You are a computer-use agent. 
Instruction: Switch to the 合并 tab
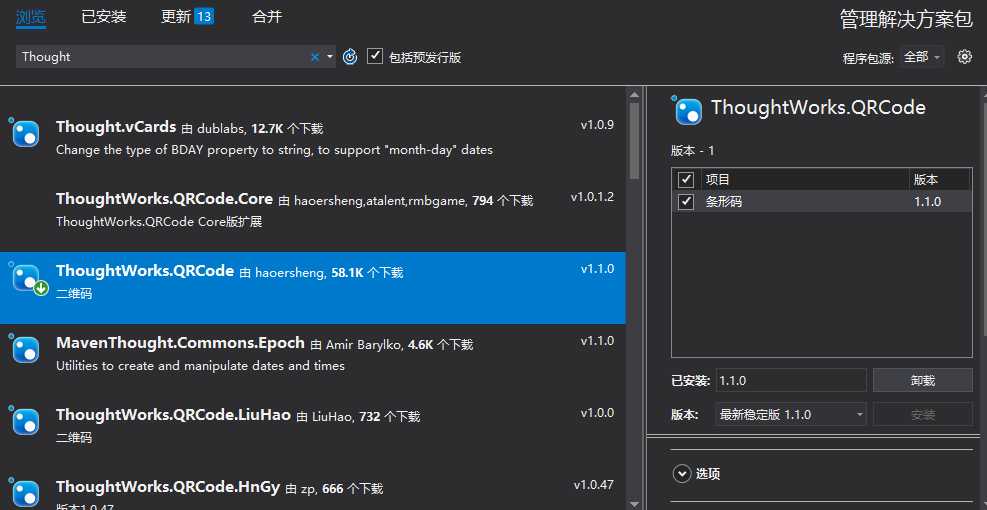coord(267,17)
